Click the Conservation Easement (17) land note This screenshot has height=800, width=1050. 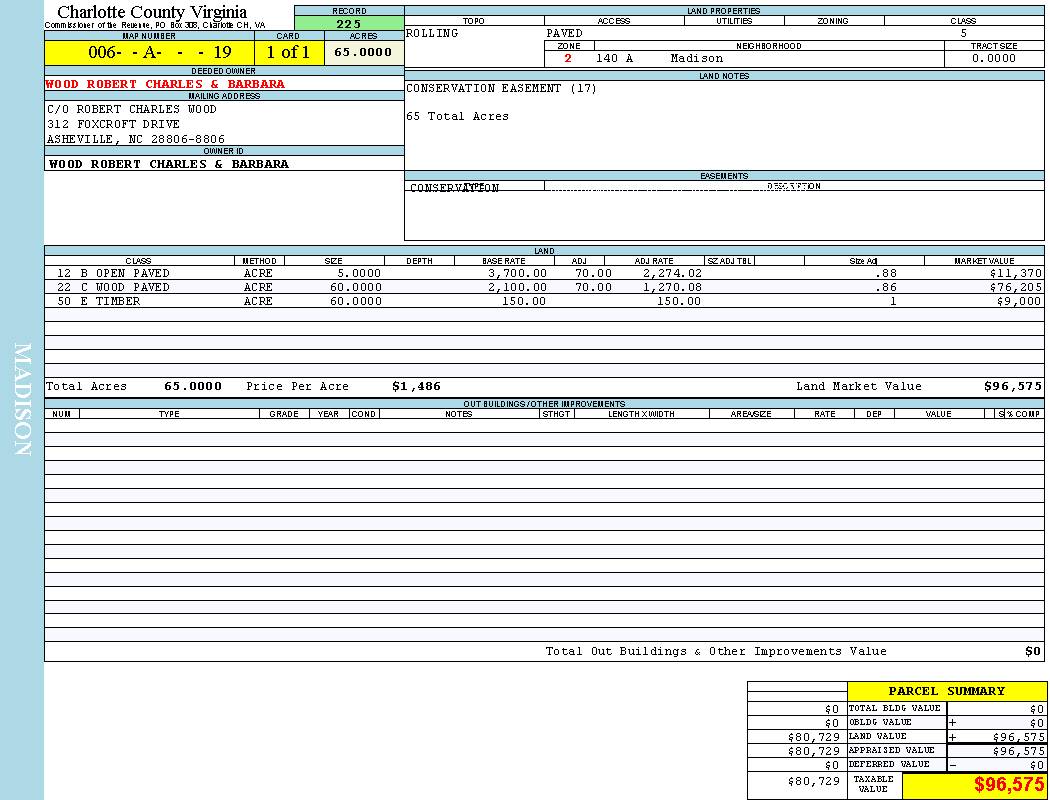[x=501, y=88]
